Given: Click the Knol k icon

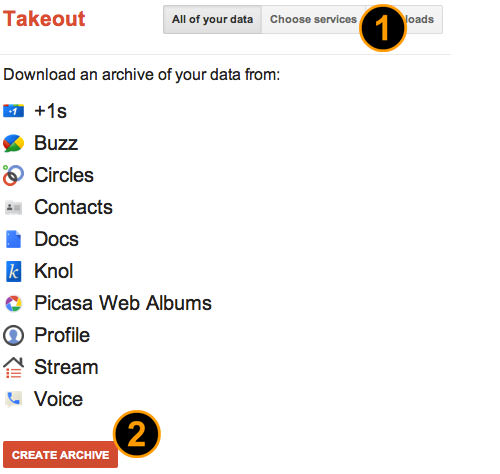Looking at the screenshot, I should [14, 271].
